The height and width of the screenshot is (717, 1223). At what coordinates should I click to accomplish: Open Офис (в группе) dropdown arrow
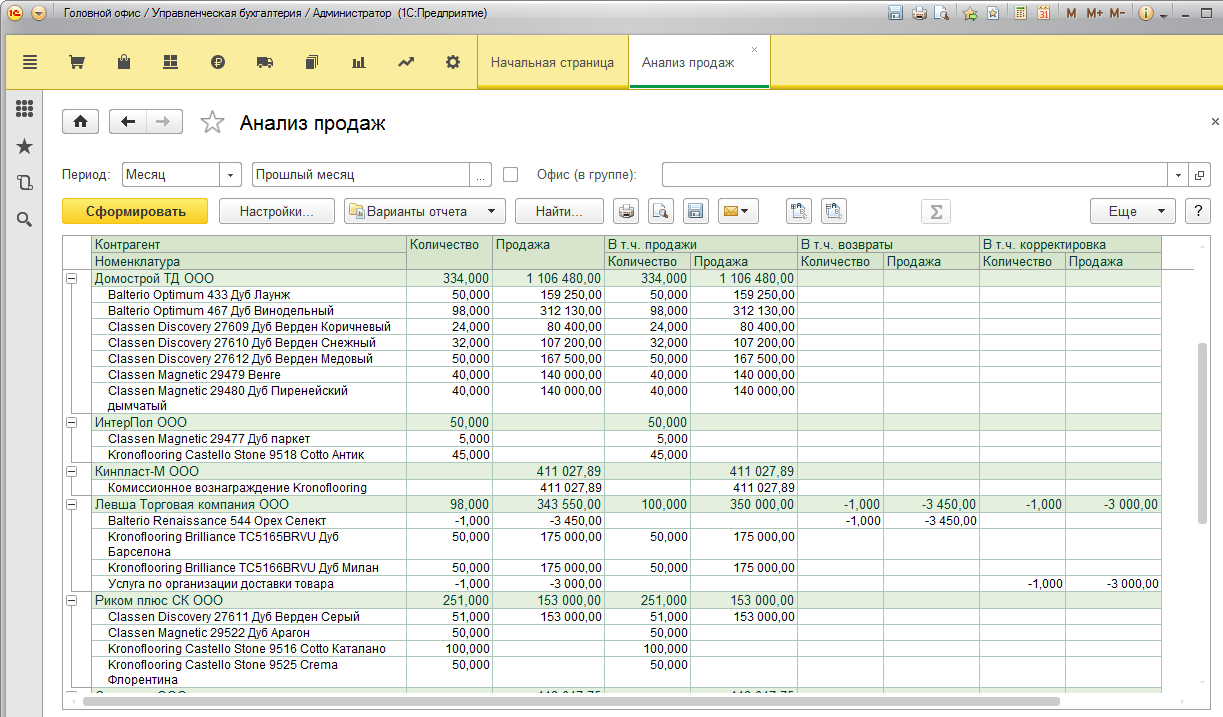pos(1179,174)
